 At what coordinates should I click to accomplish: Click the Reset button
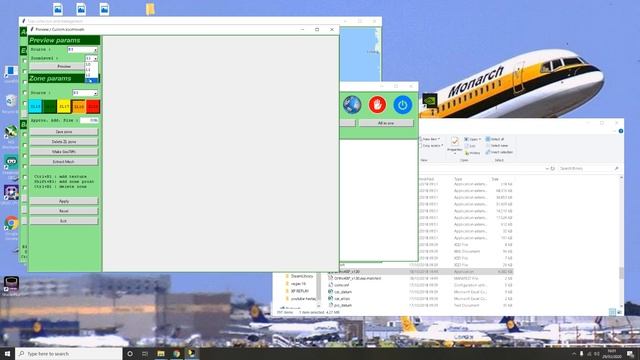coord(64,211)
